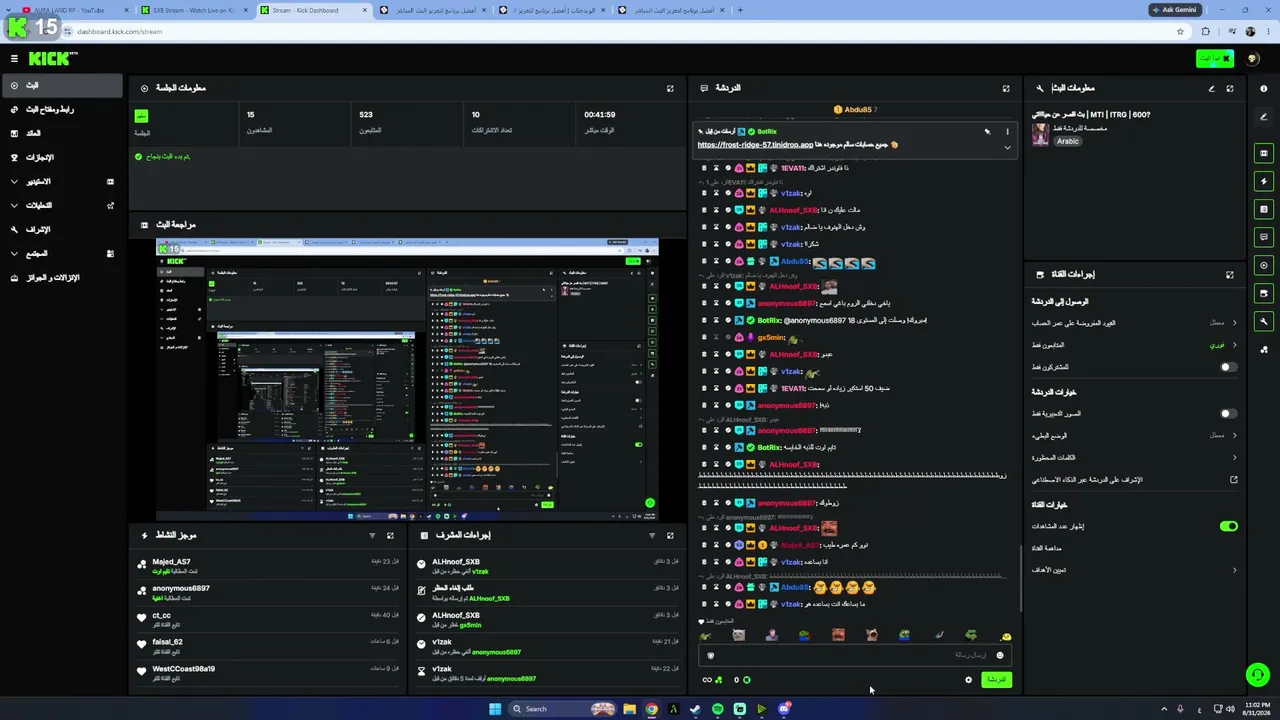Open Windows Start menu on taskbar
This screenshot has width=1280, height=720.
[494, 709]
